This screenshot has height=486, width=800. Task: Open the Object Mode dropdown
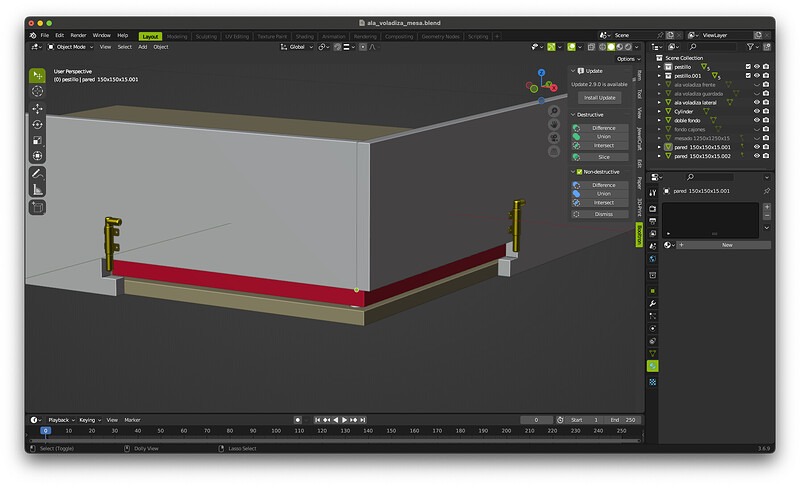pos(70,47)
